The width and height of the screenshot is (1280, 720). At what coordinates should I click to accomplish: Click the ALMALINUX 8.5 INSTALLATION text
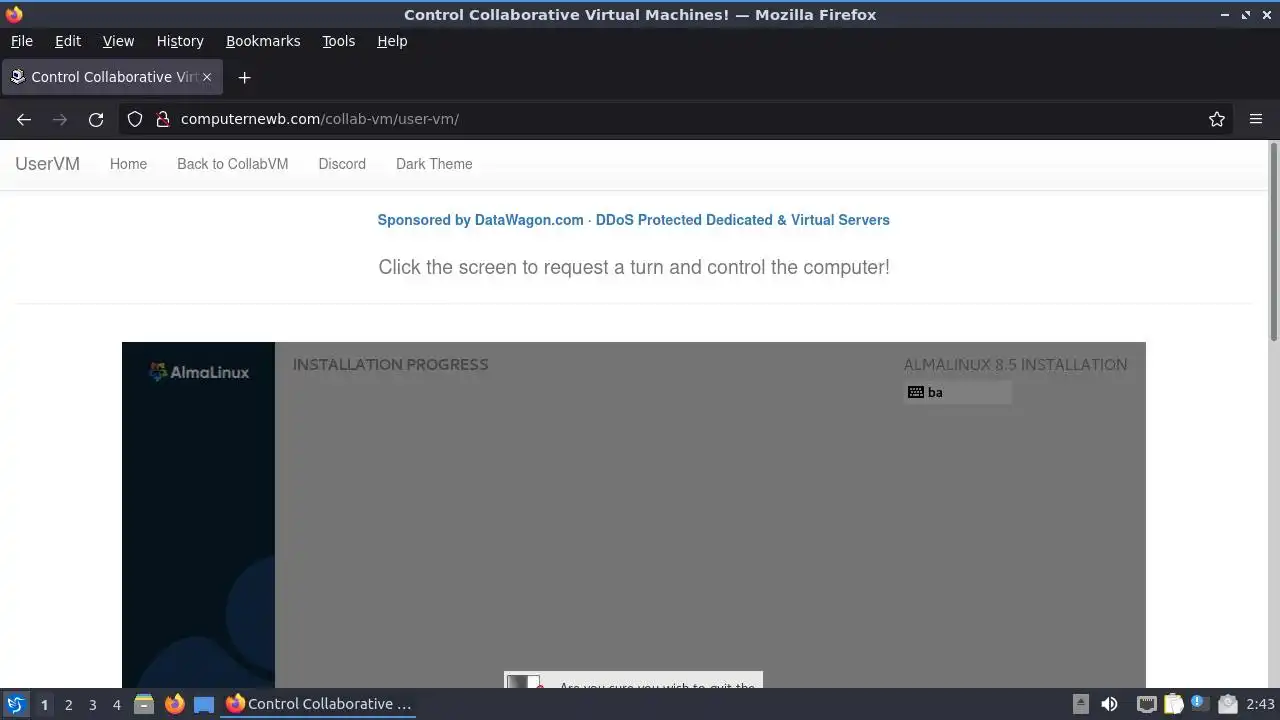click(1015, 364)
